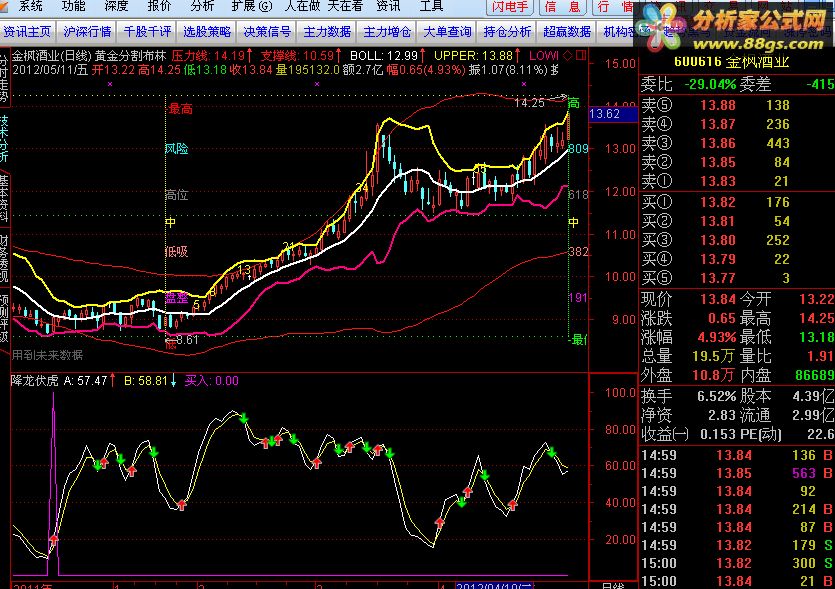Open 超赢数据 toolbar button

point(567,32)
